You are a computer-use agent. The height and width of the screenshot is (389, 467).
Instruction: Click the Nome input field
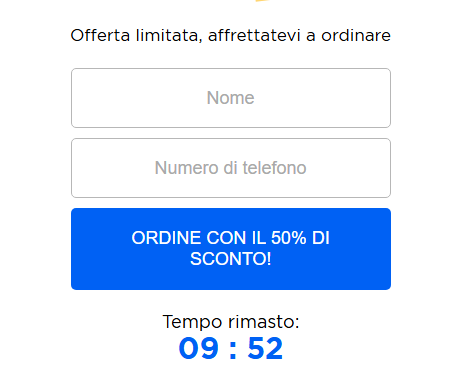click(231, 98)
